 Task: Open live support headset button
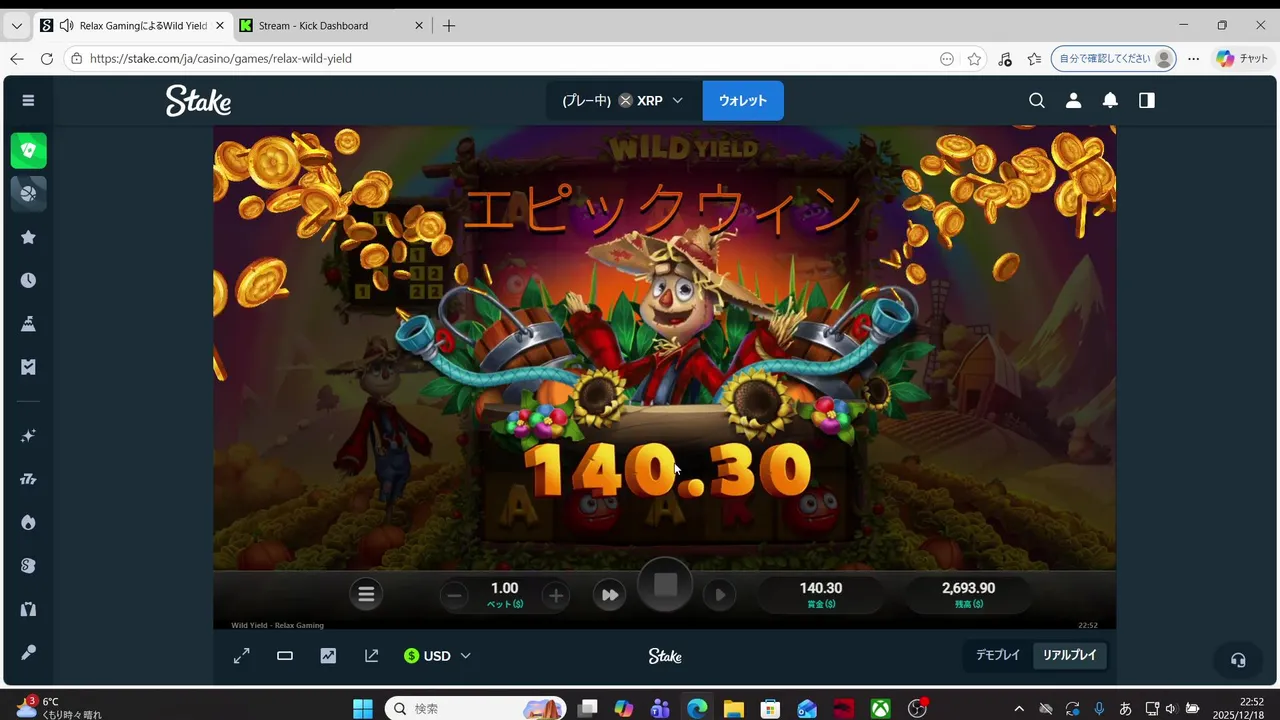click(x=1238, y=659)
